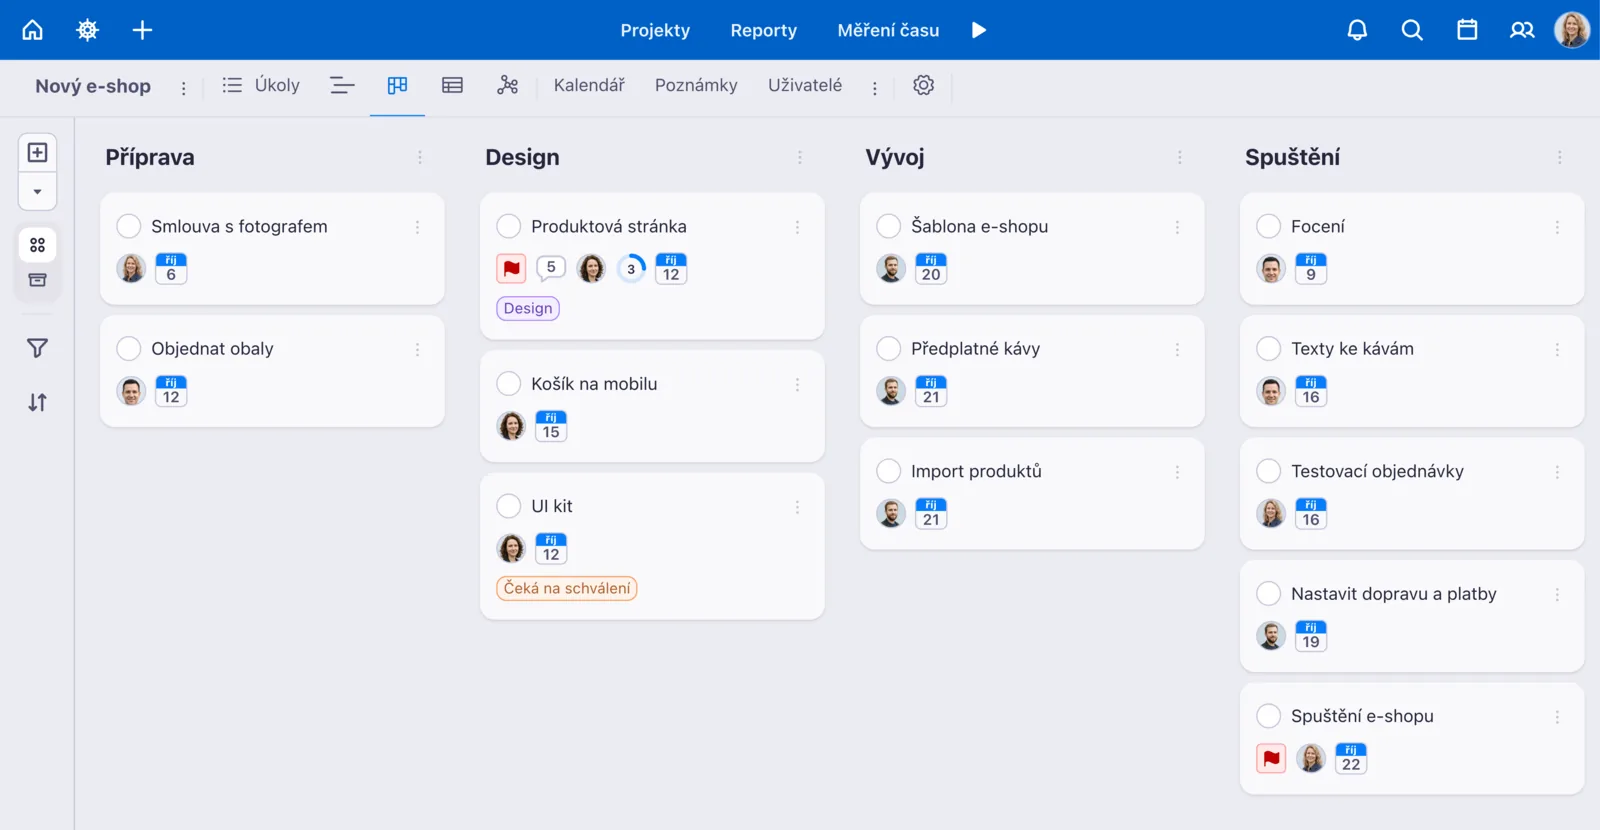Select the kanban board view icon
Viewport: 1600px width, 830px height.
coord(397,86)
